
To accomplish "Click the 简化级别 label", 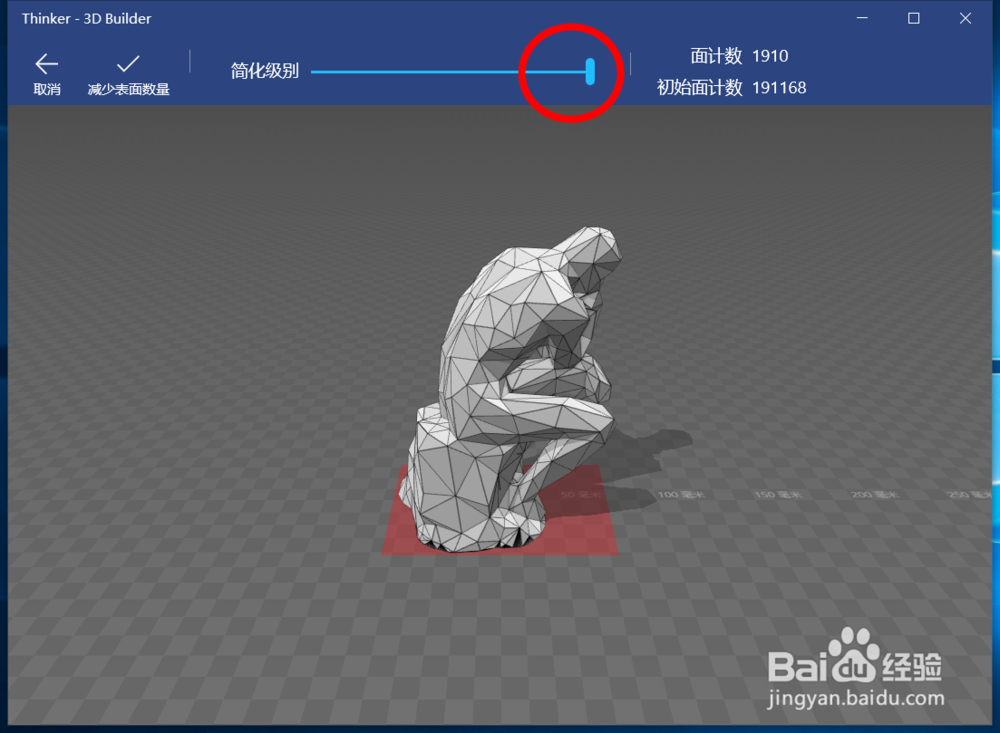I will (265, 70).
